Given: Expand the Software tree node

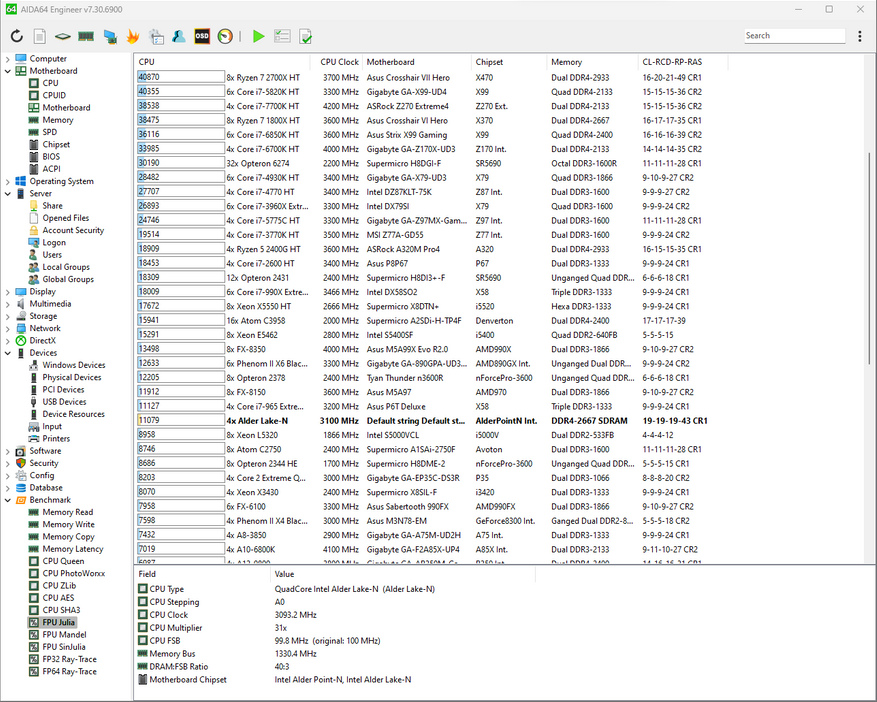Looking at the screenshot, I should [x=8, y=451].
